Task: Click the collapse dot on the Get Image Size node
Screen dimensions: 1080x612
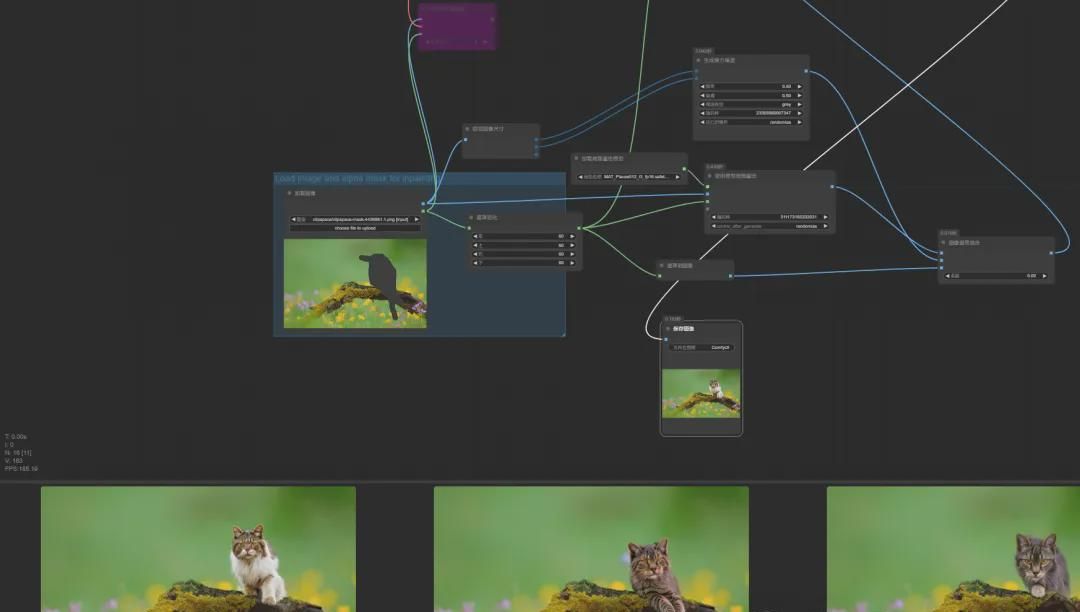Action: [x=468, y=129]
